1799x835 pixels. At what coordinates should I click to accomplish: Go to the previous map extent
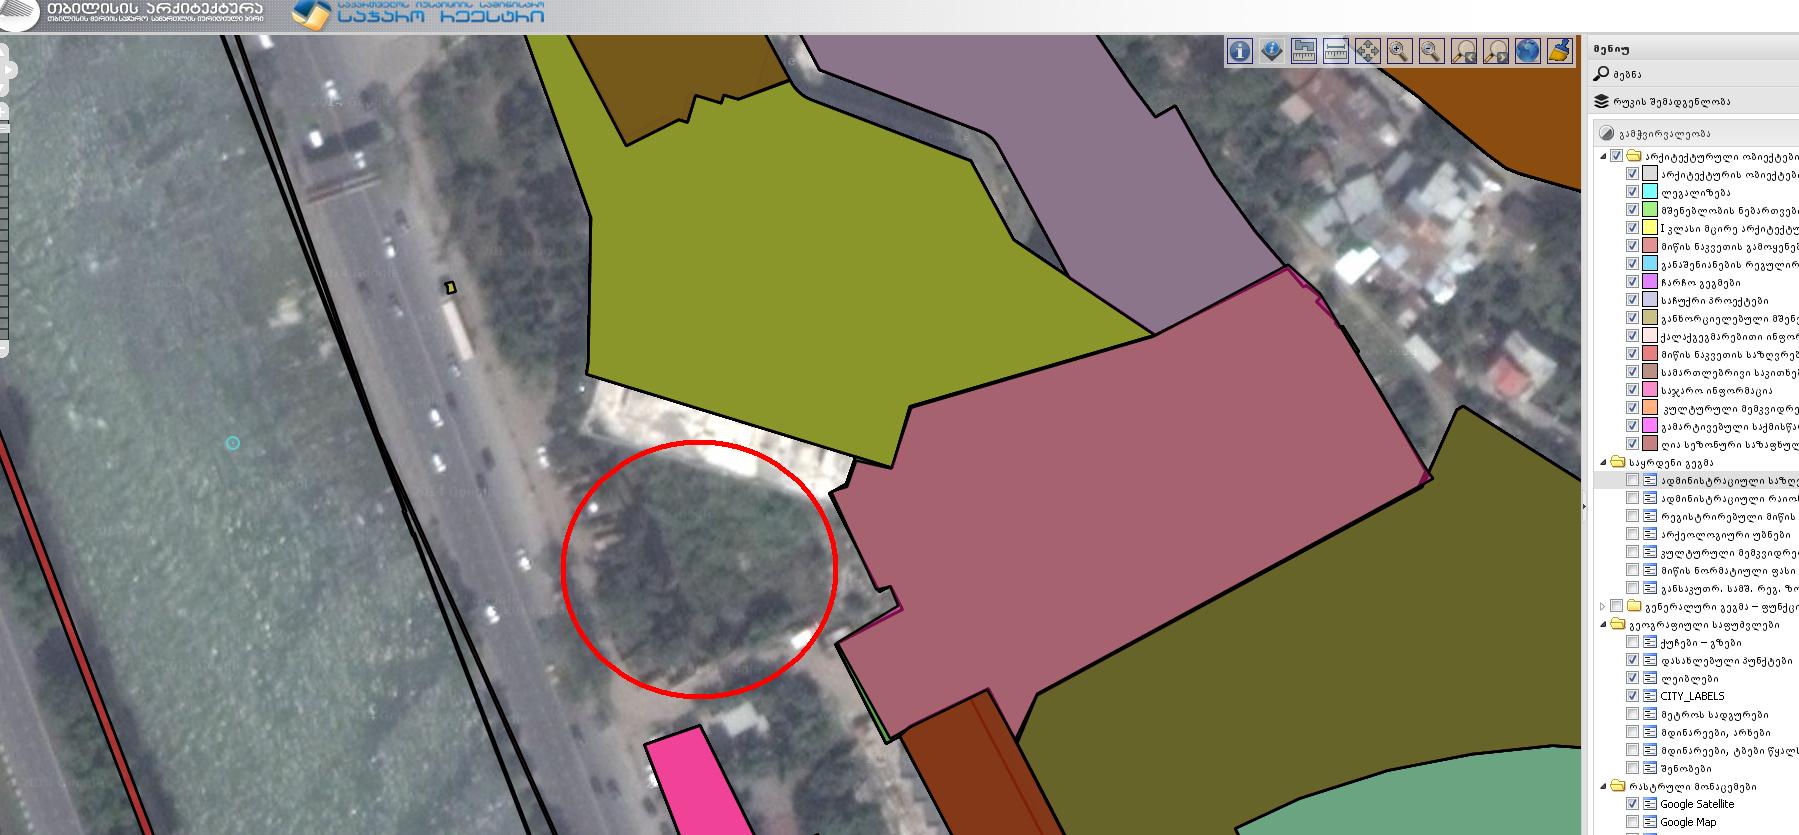pyautogui.click(x=1463, y=51)
